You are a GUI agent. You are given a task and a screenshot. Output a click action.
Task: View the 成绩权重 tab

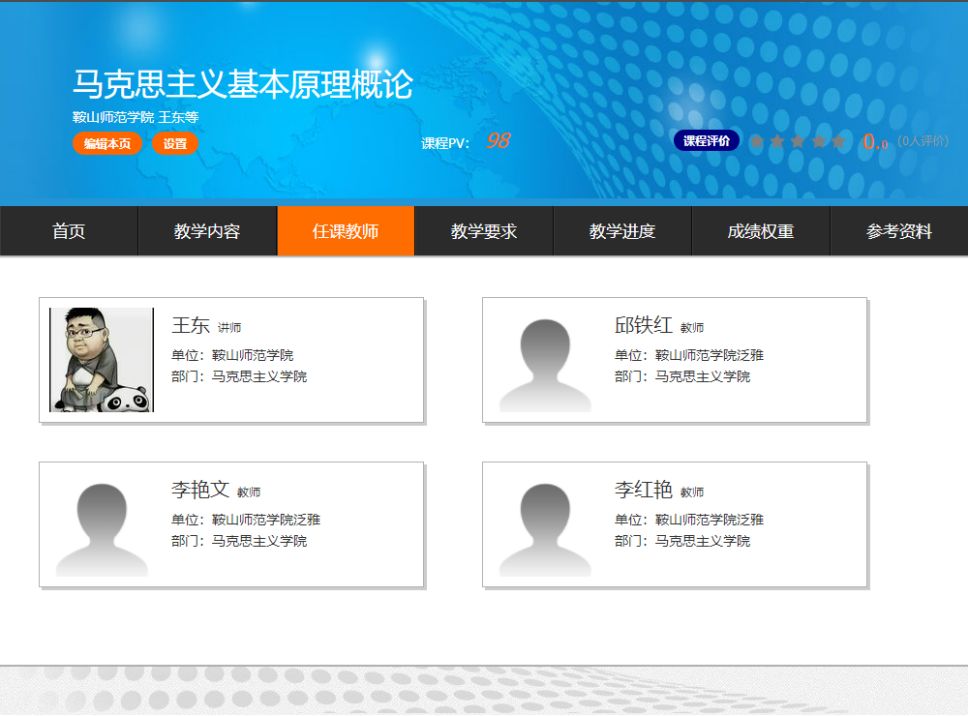760,231
